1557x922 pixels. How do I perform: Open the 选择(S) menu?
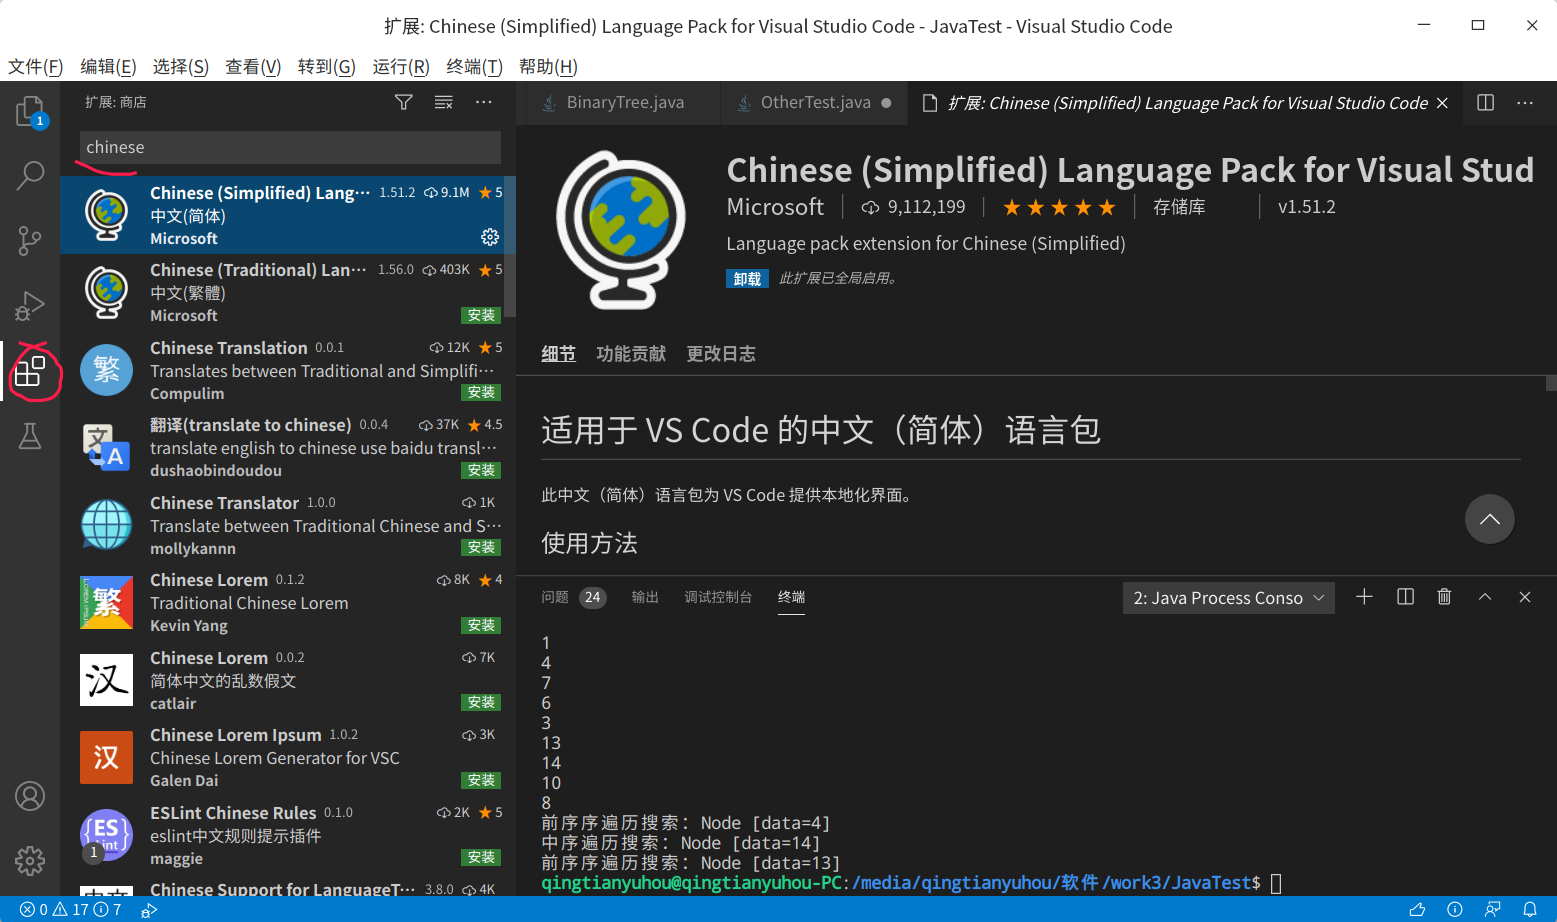pos(181,67)
